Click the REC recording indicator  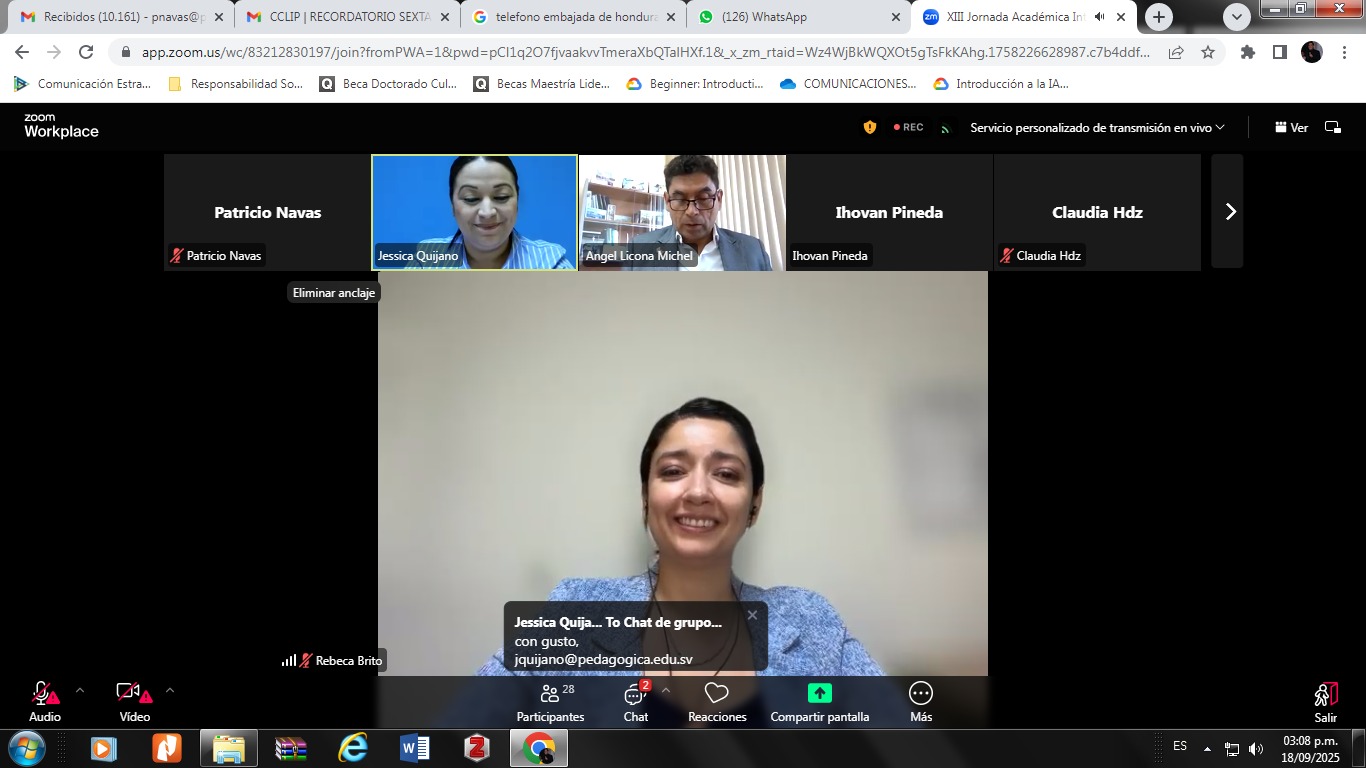click(x=907, y=127)
